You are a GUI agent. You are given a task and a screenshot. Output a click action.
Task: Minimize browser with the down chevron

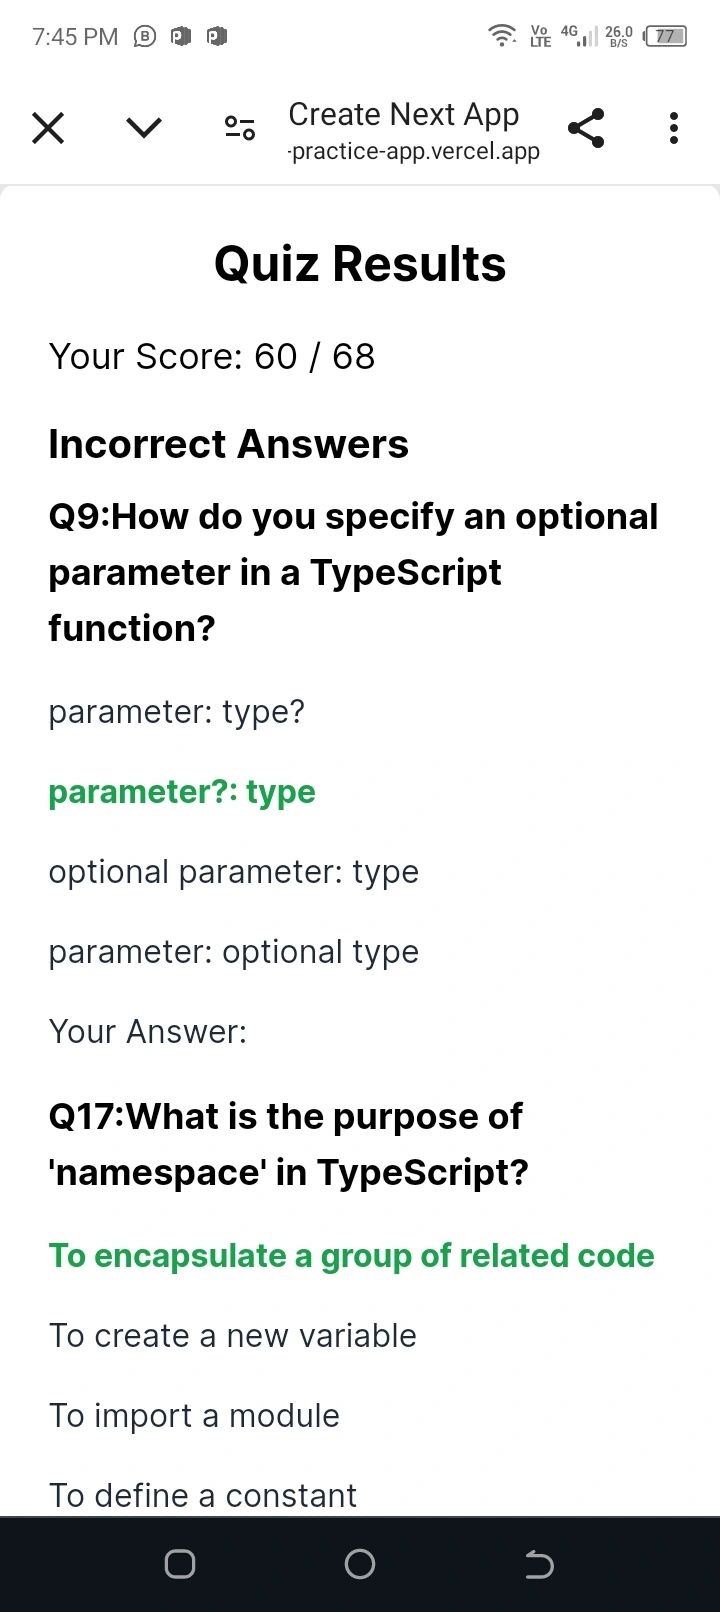coord(144,128)
